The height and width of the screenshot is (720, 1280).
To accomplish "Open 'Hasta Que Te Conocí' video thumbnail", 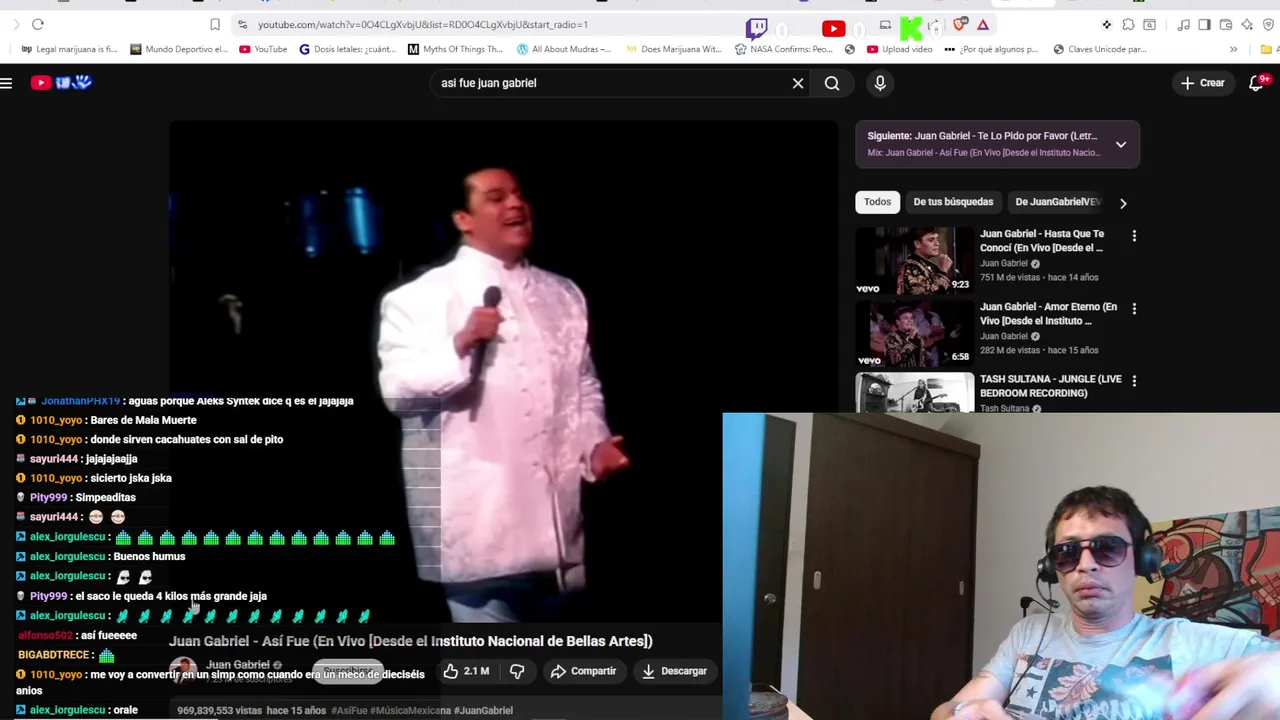I will click(x=914, y=260).
